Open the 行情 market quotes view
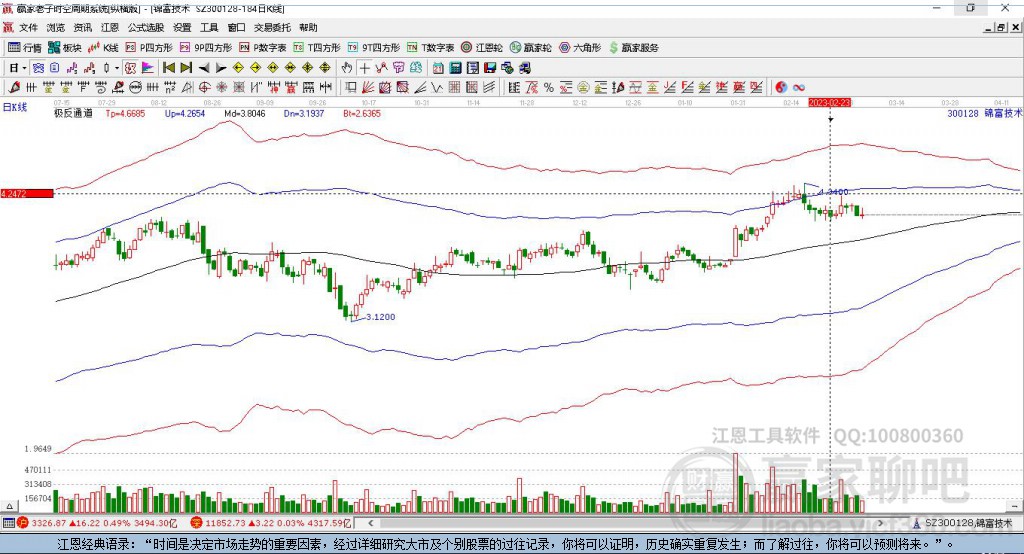This screenshot has width=1024, height=554. pos(25,48)
